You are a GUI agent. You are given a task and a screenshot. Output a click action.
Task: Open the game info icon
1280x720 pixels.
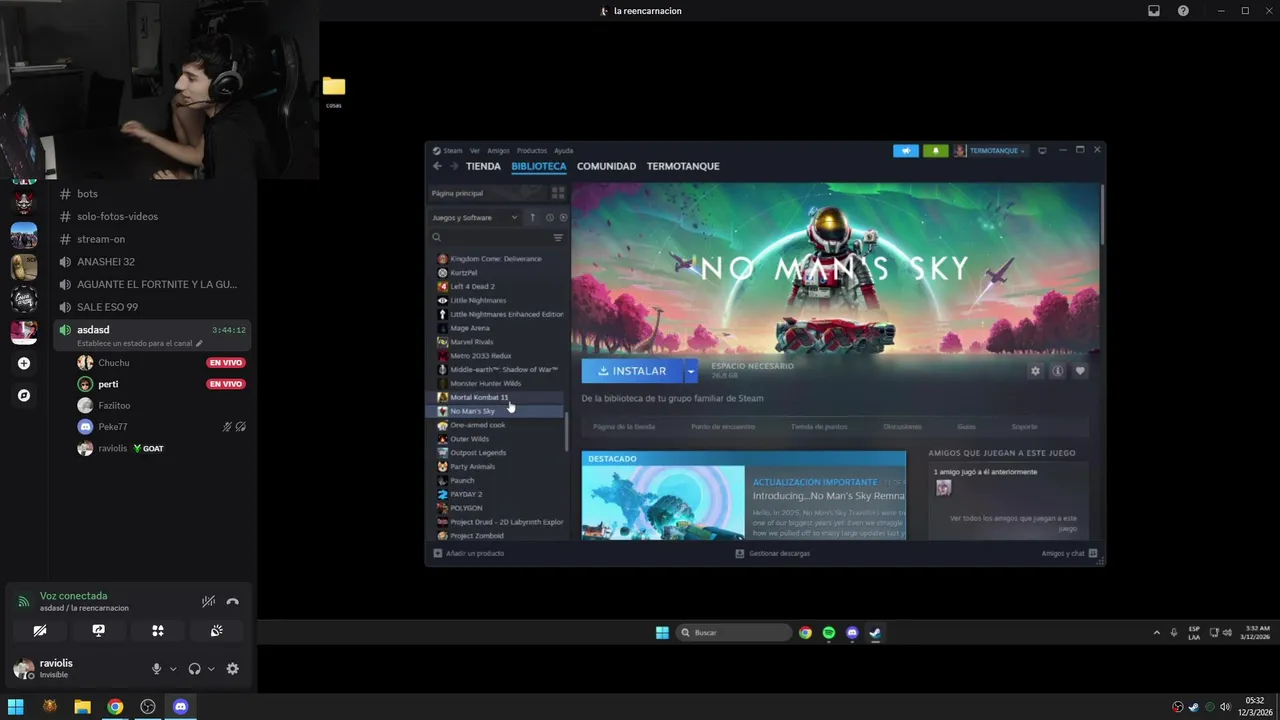pos(1057,371)
